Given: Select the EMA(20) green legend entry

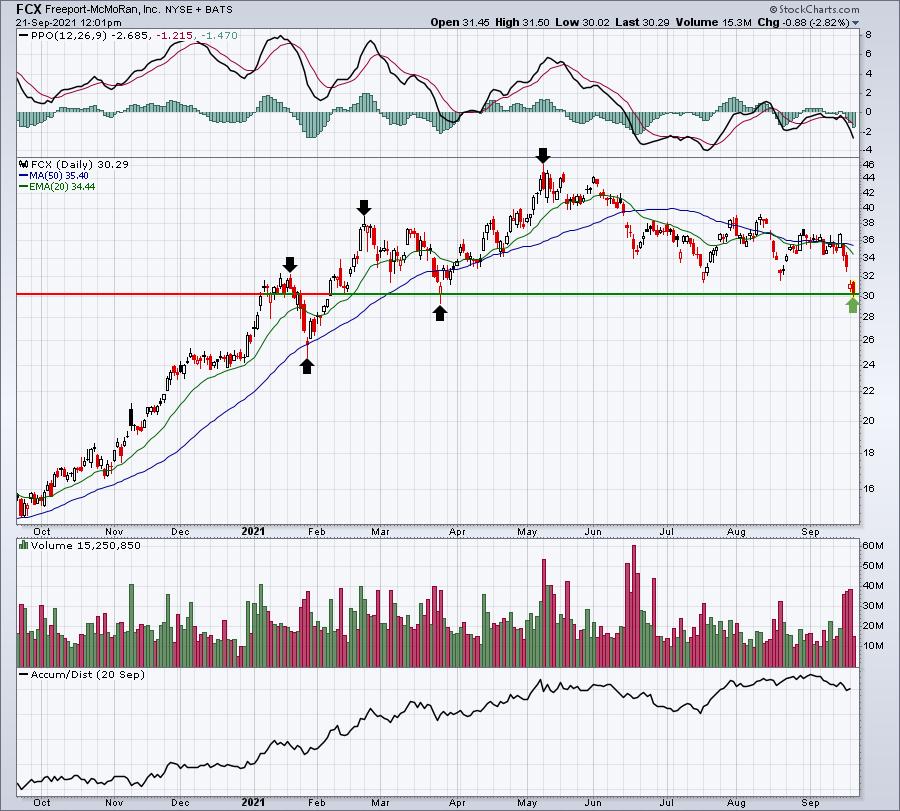Looking at the screenshot, I should (x=57, y=187).
